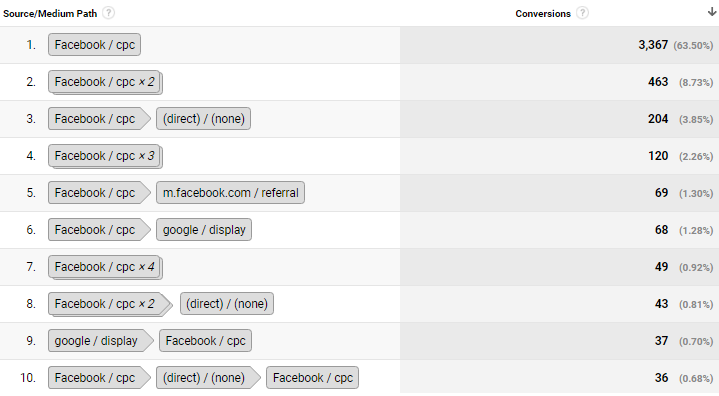Click the 3,367 conversions value
Image resolution: width=719 pixels, height=396 pixels.
click(x=653, y=45)
